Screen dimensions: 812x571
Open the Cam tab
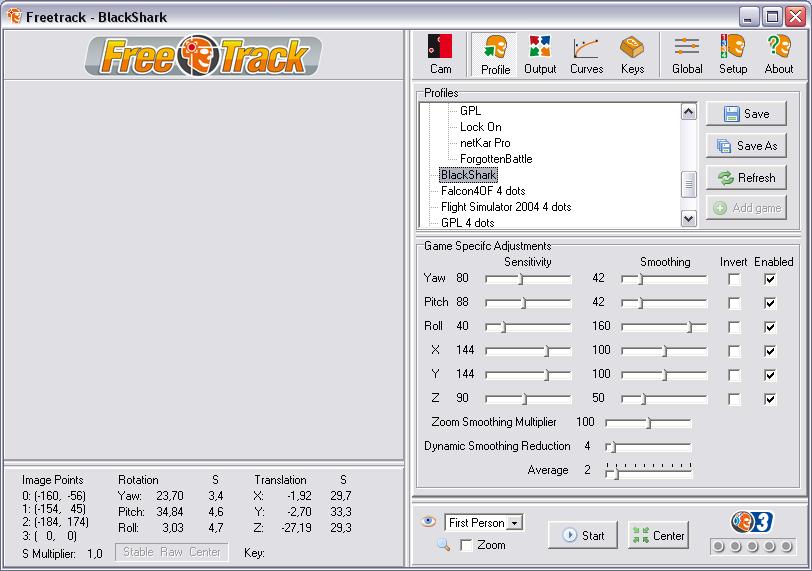440,54
